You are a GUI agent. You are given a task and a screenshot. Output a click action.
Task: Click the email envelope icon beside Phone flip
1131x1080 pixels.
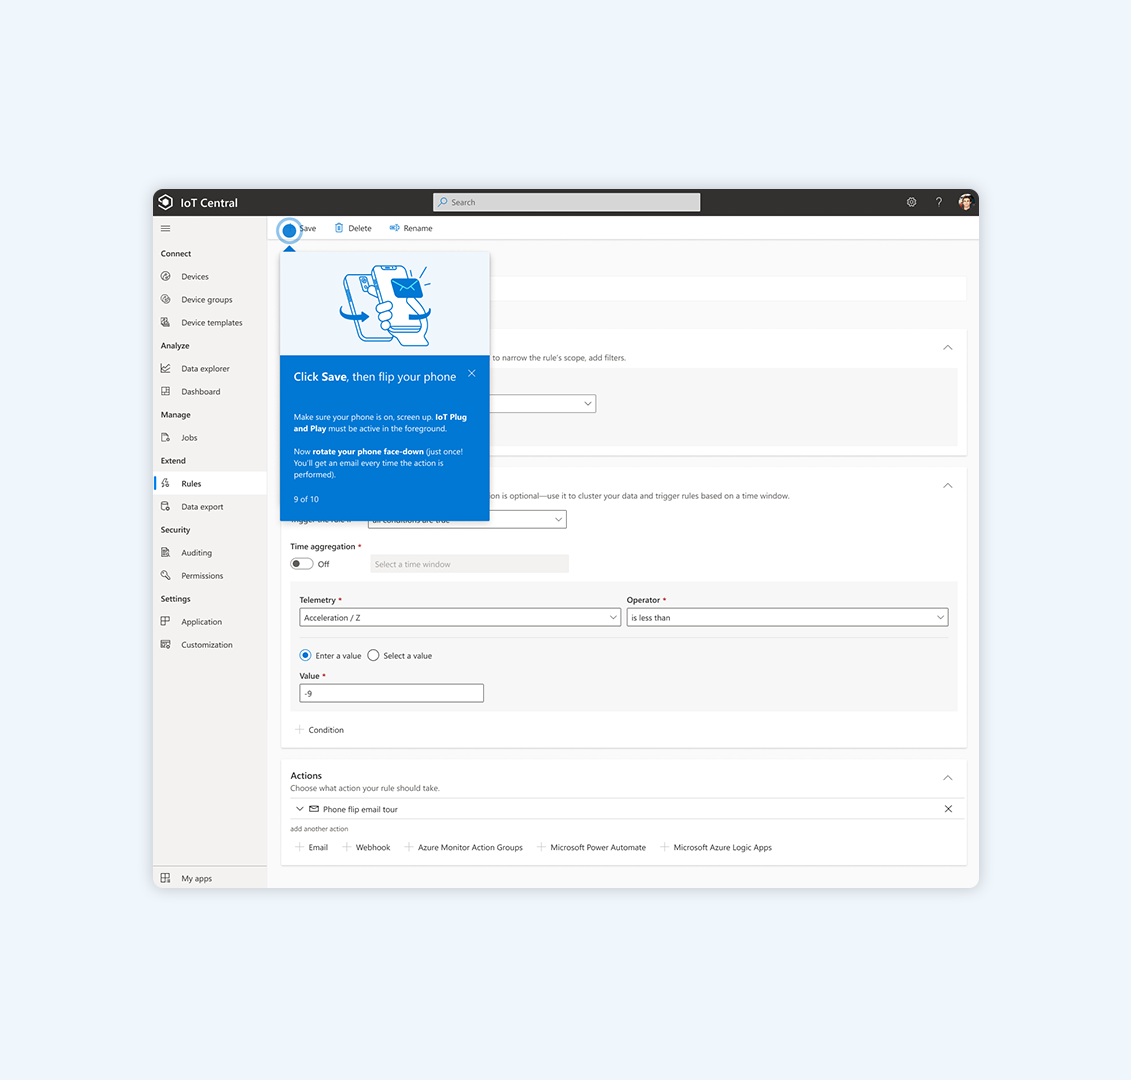(314, 809)
